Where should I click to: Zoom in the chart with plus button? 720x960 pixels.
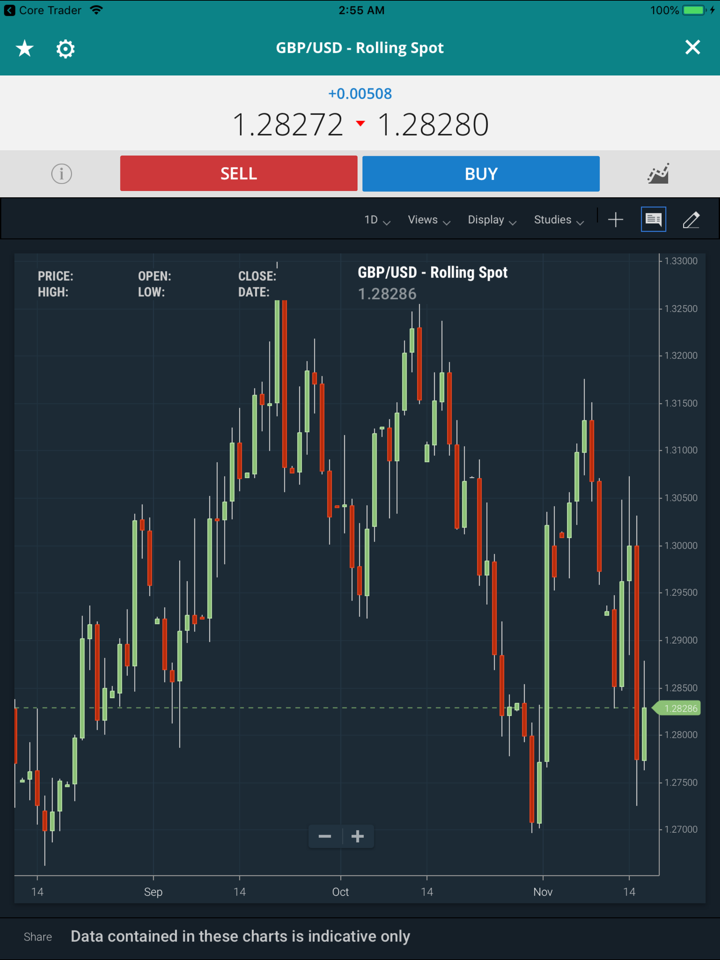pos(358,836)
